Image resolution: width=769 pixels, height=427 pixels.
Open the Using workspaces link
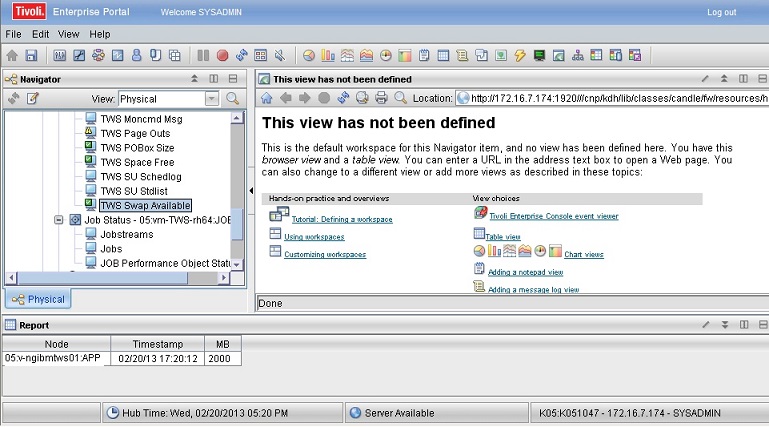pyautogui.click(x=314, y=237)
